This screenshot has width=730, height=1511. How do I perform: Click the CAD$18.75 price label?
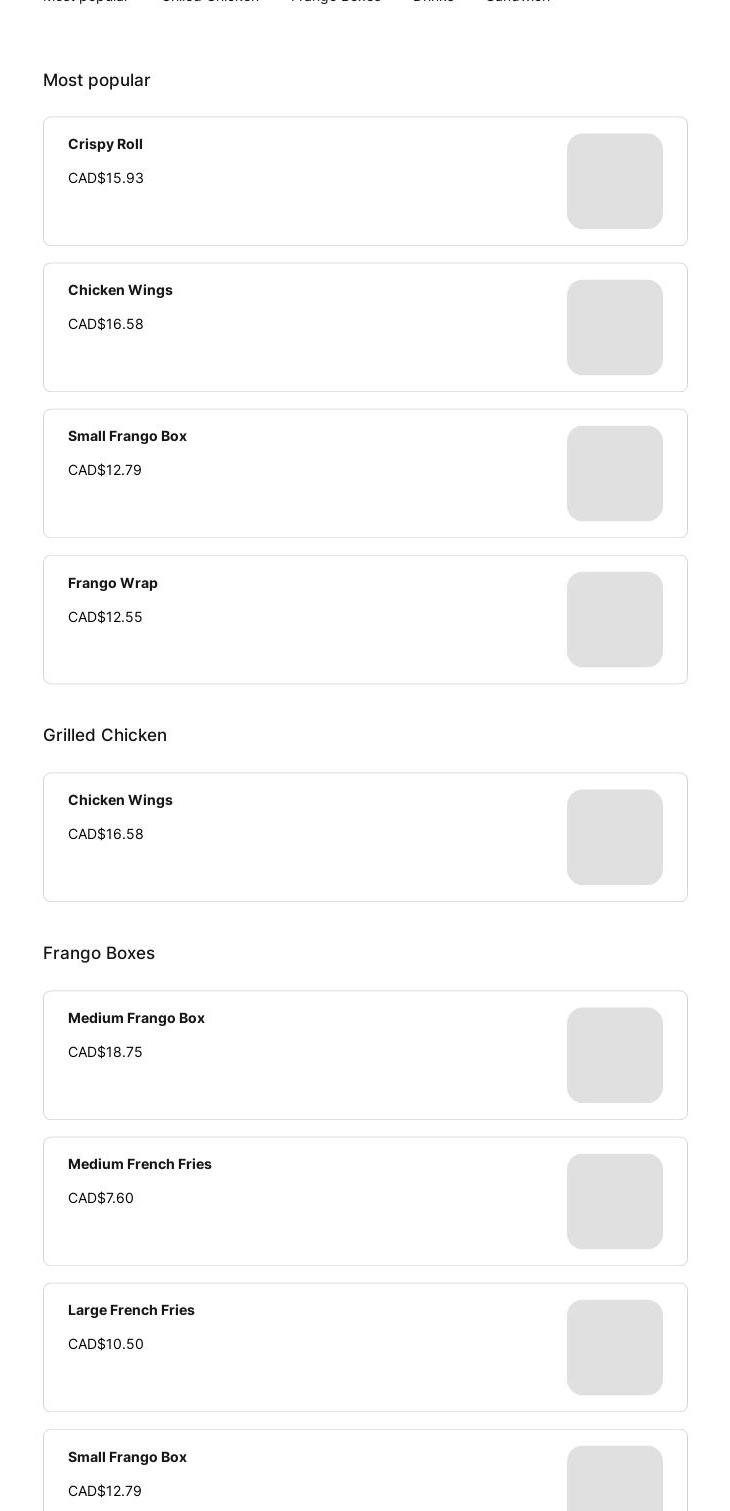[105, 1052]
